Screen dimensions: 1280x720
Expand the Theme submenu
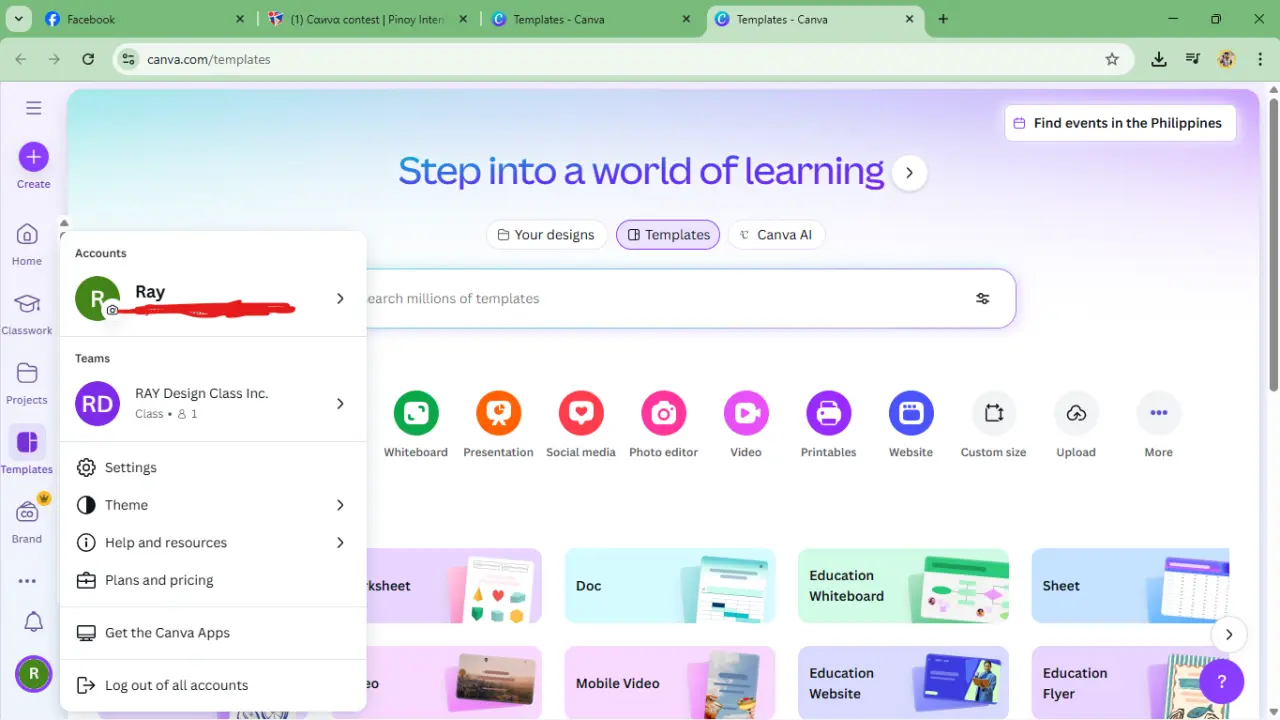213,505
